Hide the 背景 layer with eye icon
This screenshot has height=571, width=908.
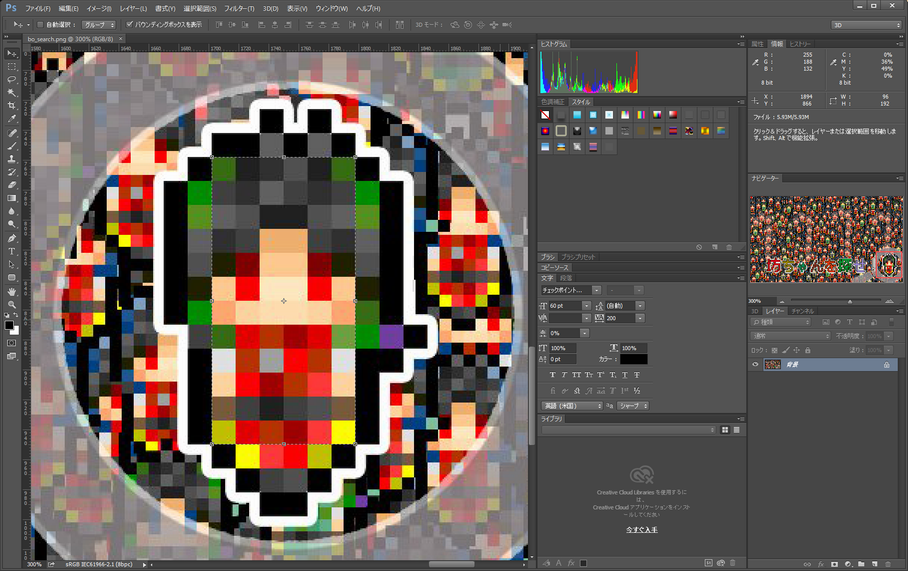coord(755,364)
